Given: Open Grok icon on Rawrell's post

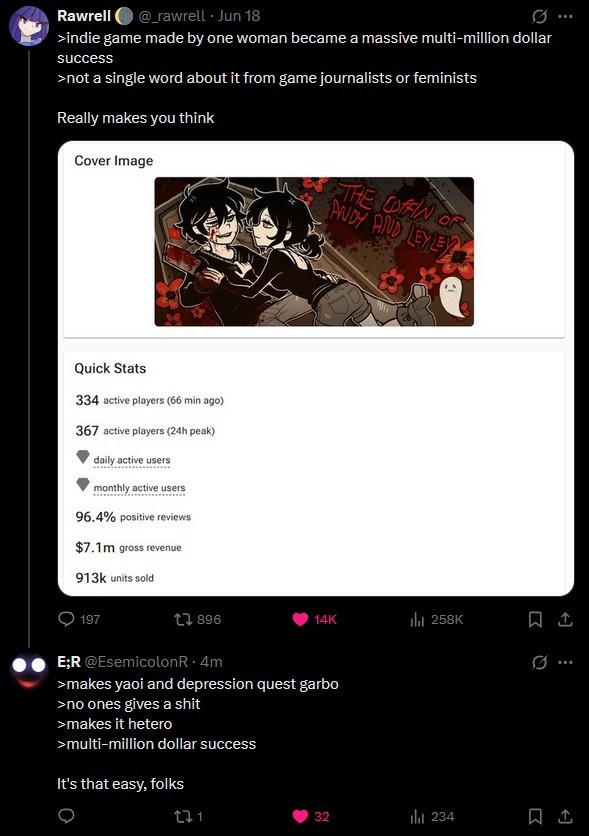Looking at the screenshot, I should 539,17.
